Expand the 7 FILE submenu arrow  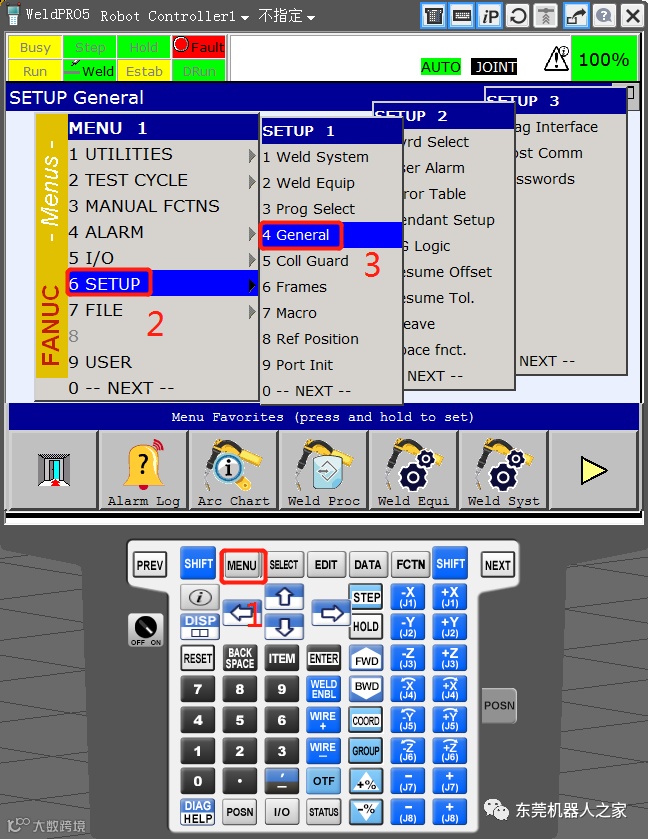(x=252, y=311)
